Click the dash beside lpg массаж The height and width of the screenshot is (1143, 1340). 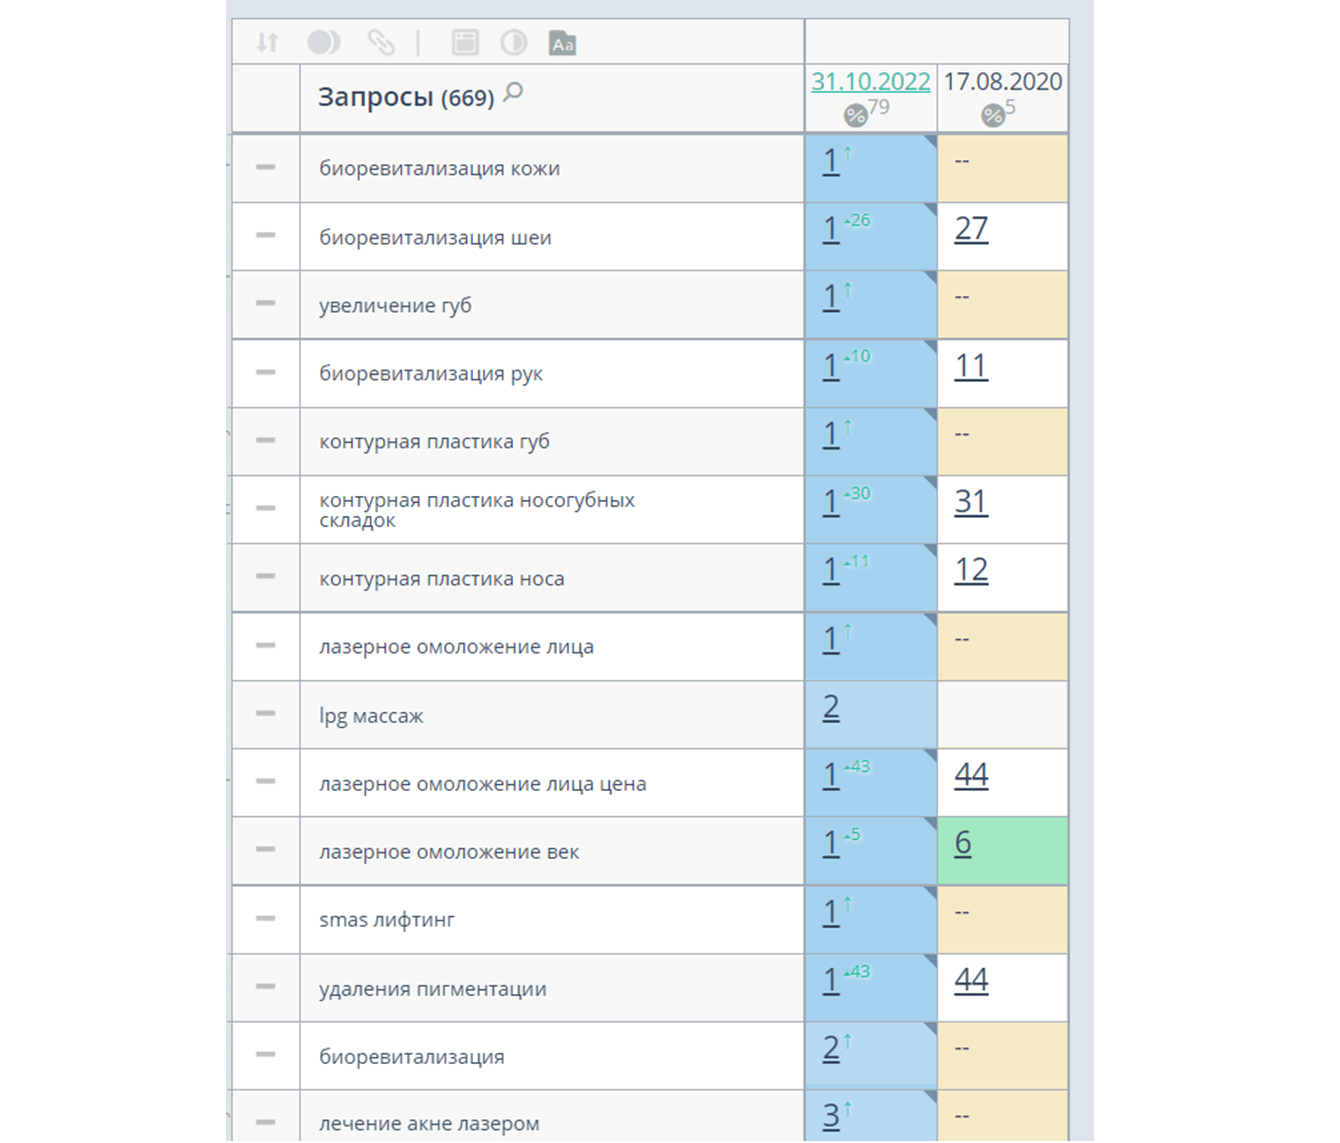click(x=265, y=713)
